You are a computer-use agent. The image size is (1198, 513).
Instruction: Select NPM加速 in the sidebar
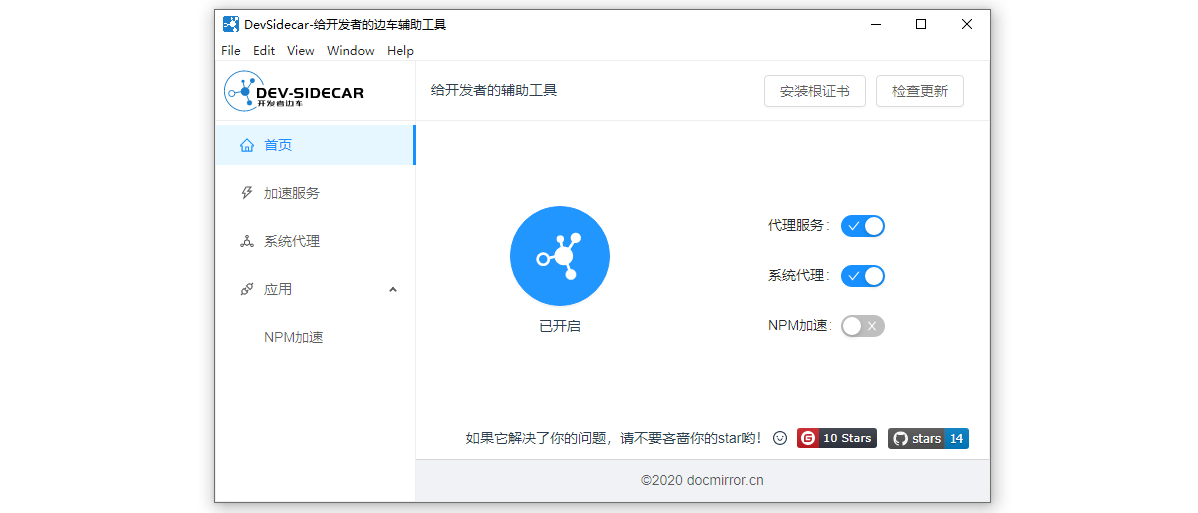pyautogui.click(x=293, y=337)
